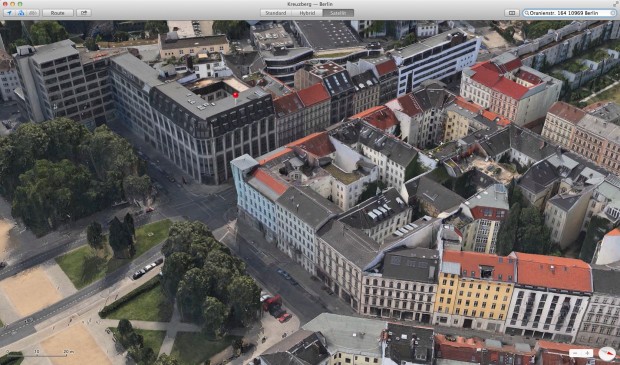This screenshot has height=365, width=620.
Task: Click the Oranienstr. 164 search field
Action: [x=569, y=13]
